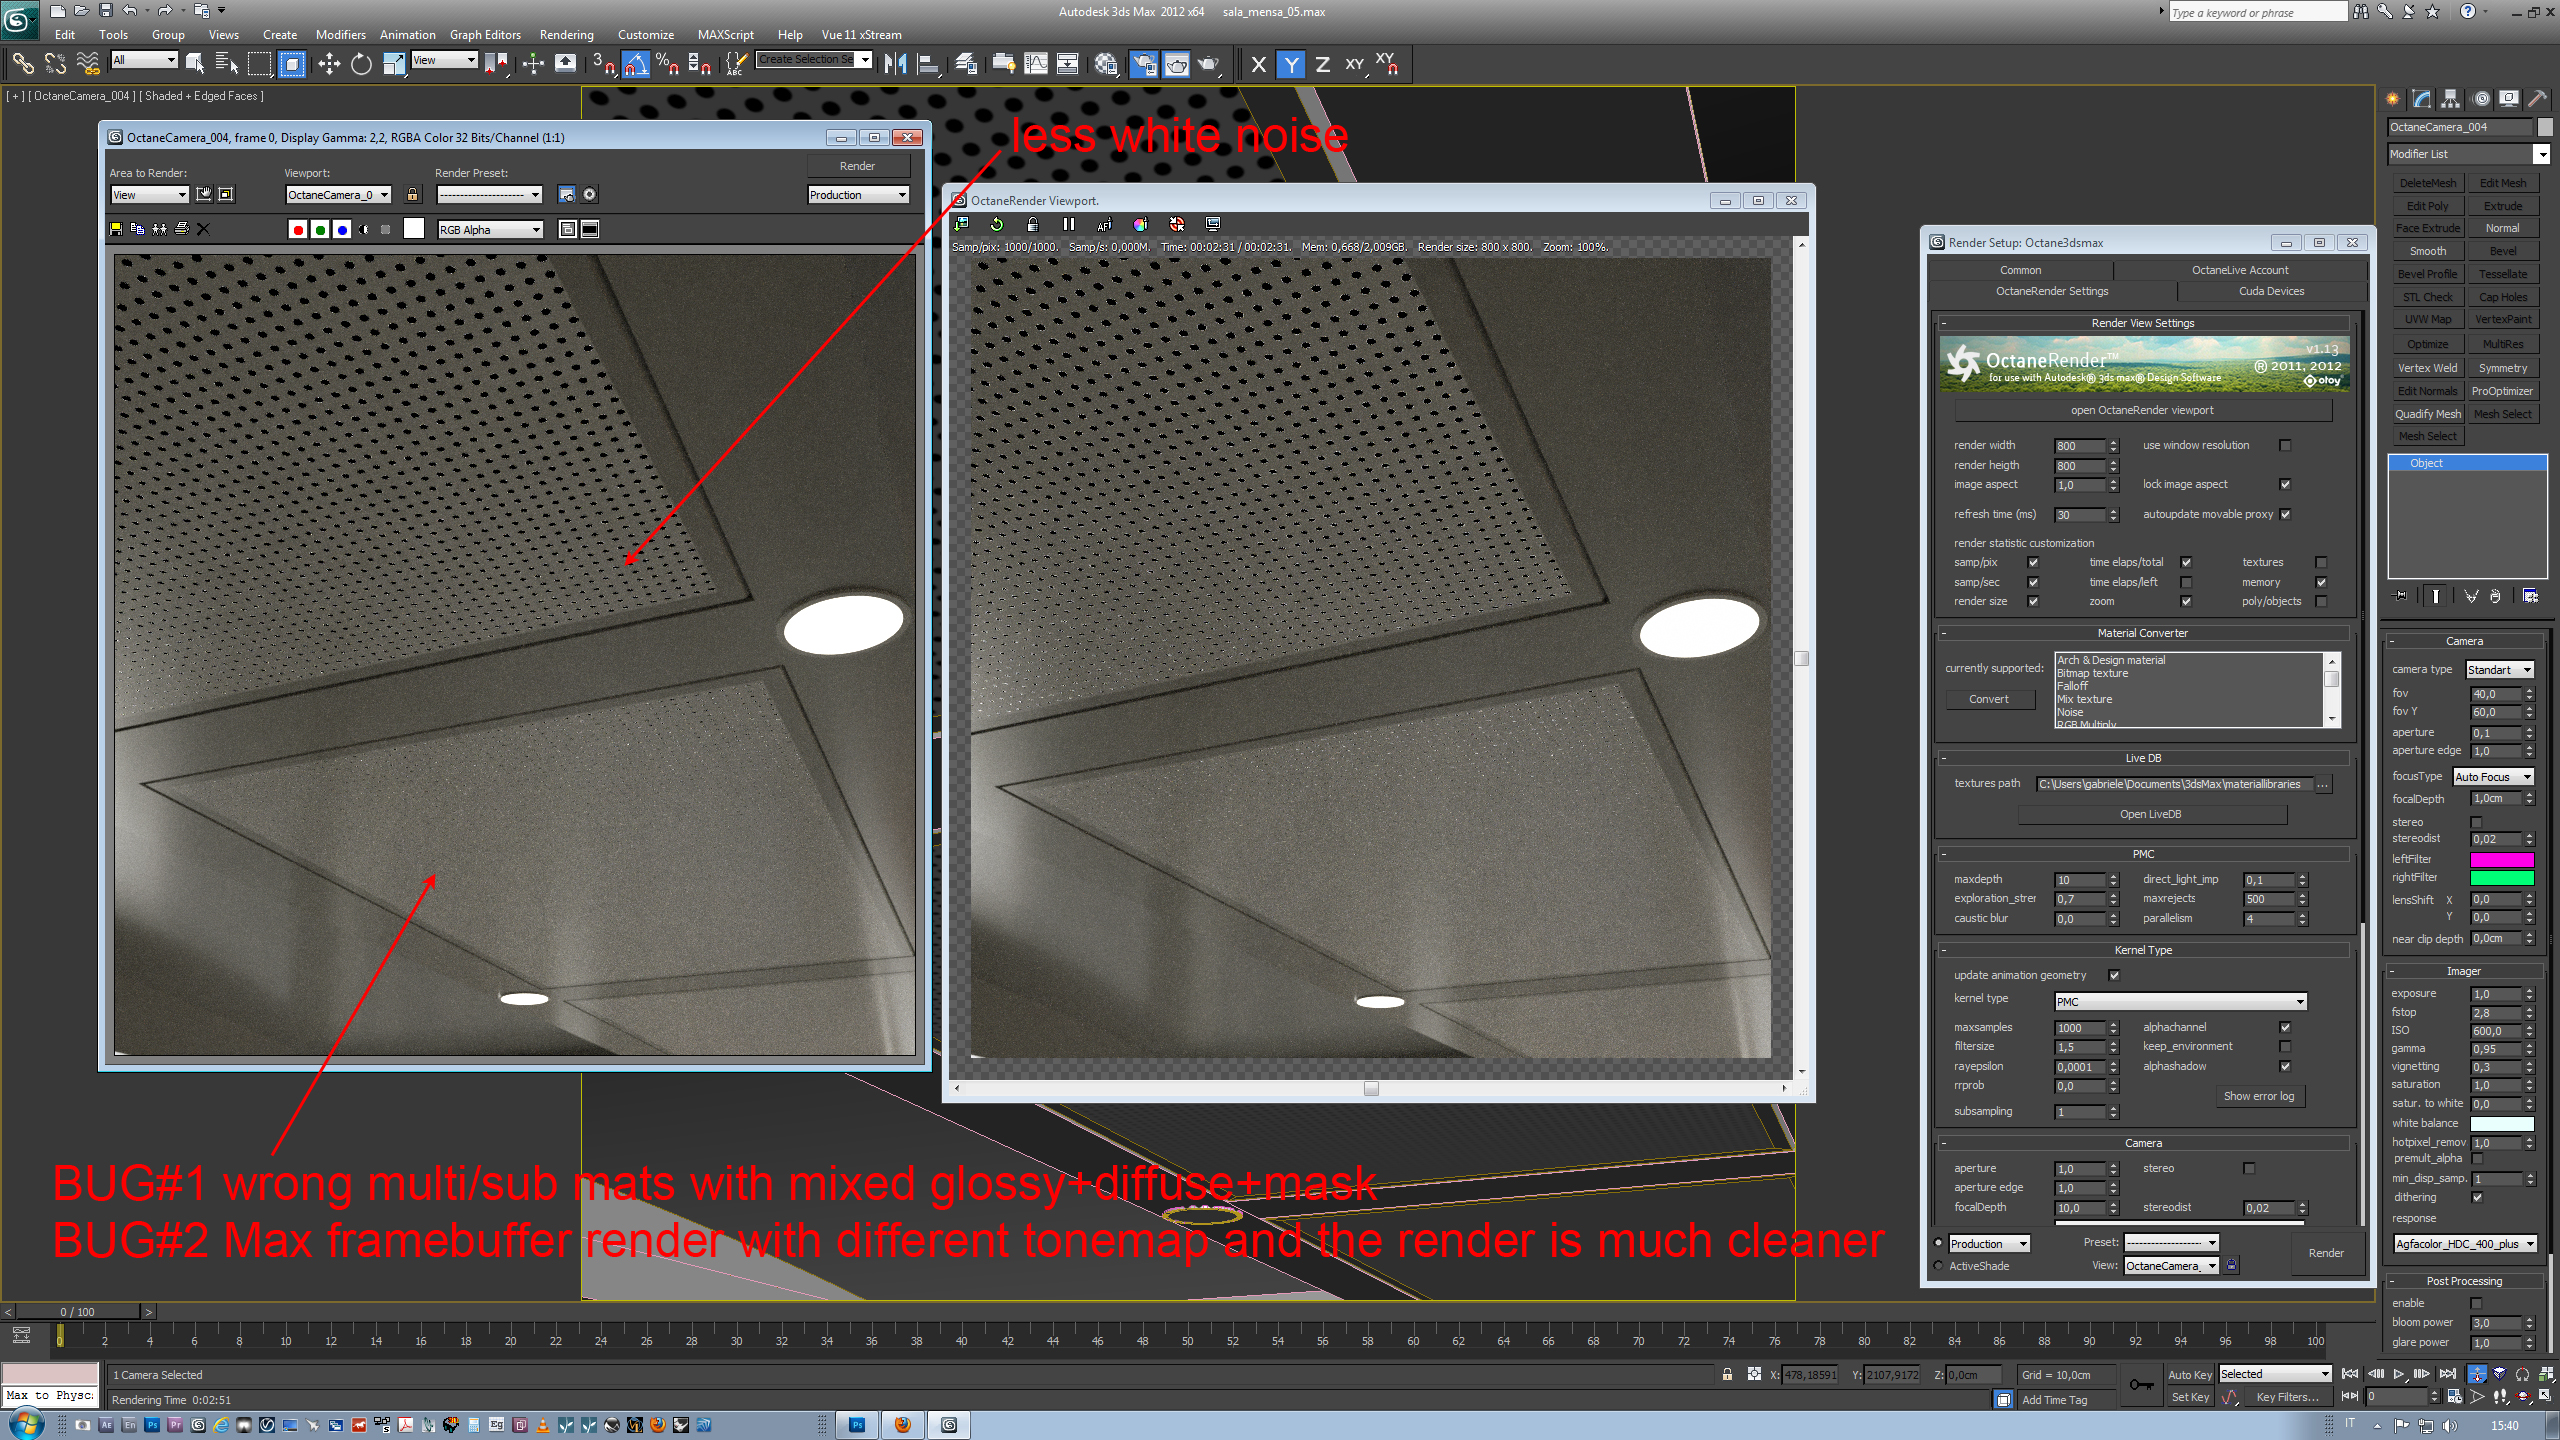Enable use window resolution checkbox
Viewport: 2560px width, 1440px height.
point(2285,445)
